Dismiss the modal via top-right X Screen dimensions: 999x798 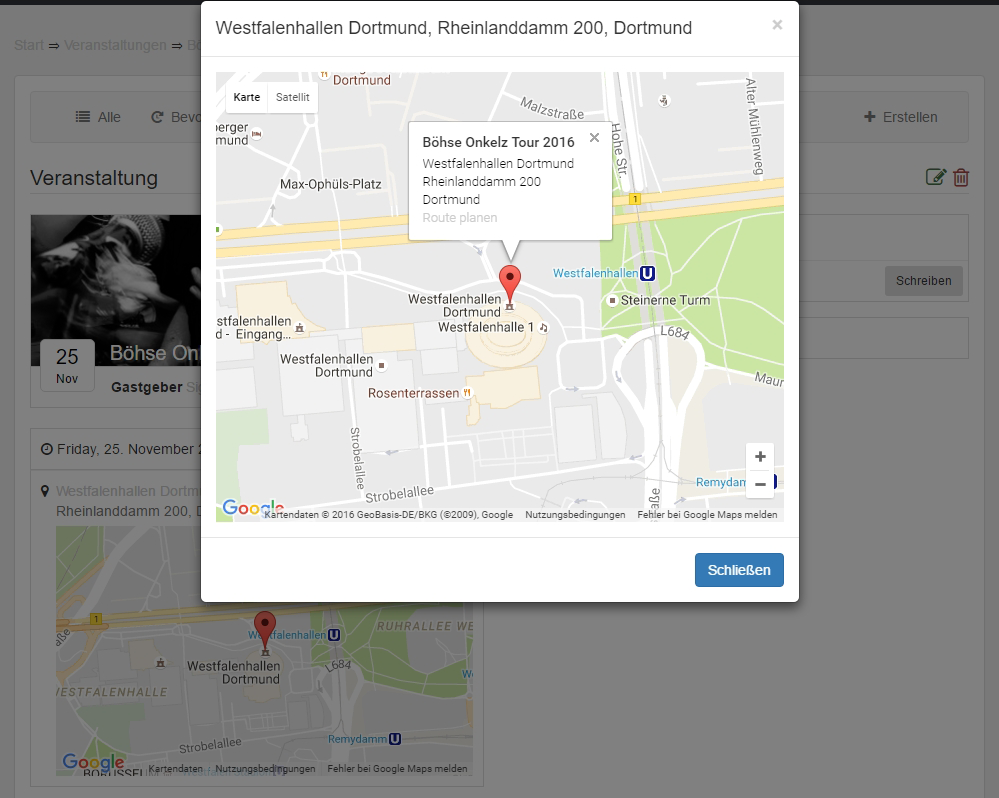tap(777, 25)
